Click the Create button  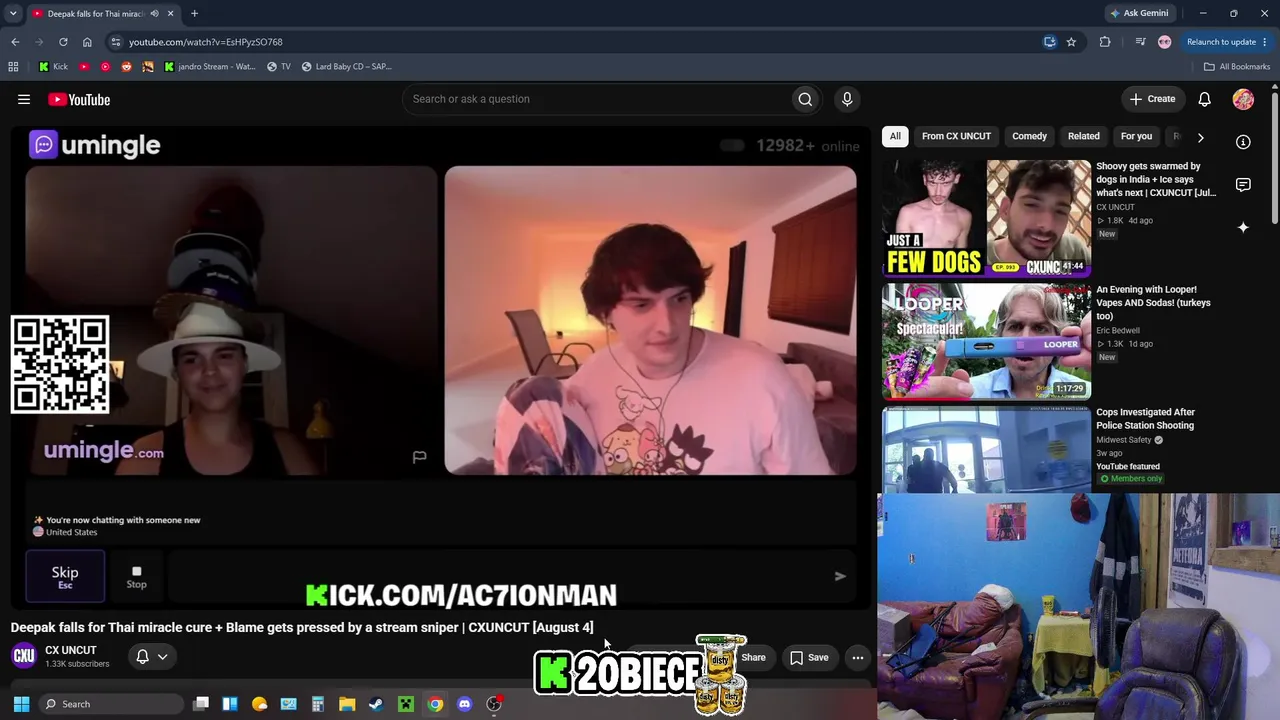pos(1152,99)
